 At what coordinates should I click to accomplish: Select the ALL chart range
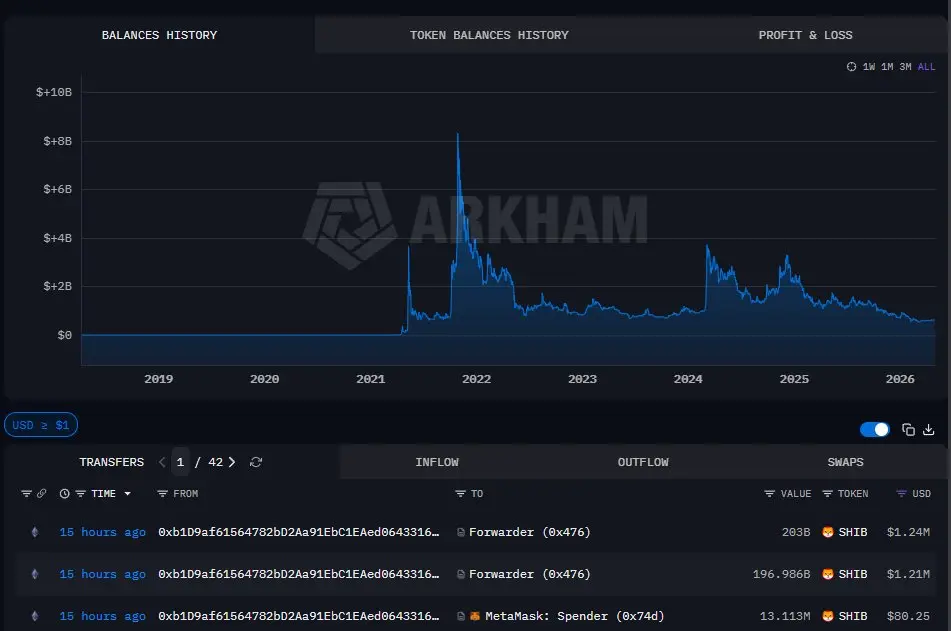pyautogui.click(x=926, y=67)
